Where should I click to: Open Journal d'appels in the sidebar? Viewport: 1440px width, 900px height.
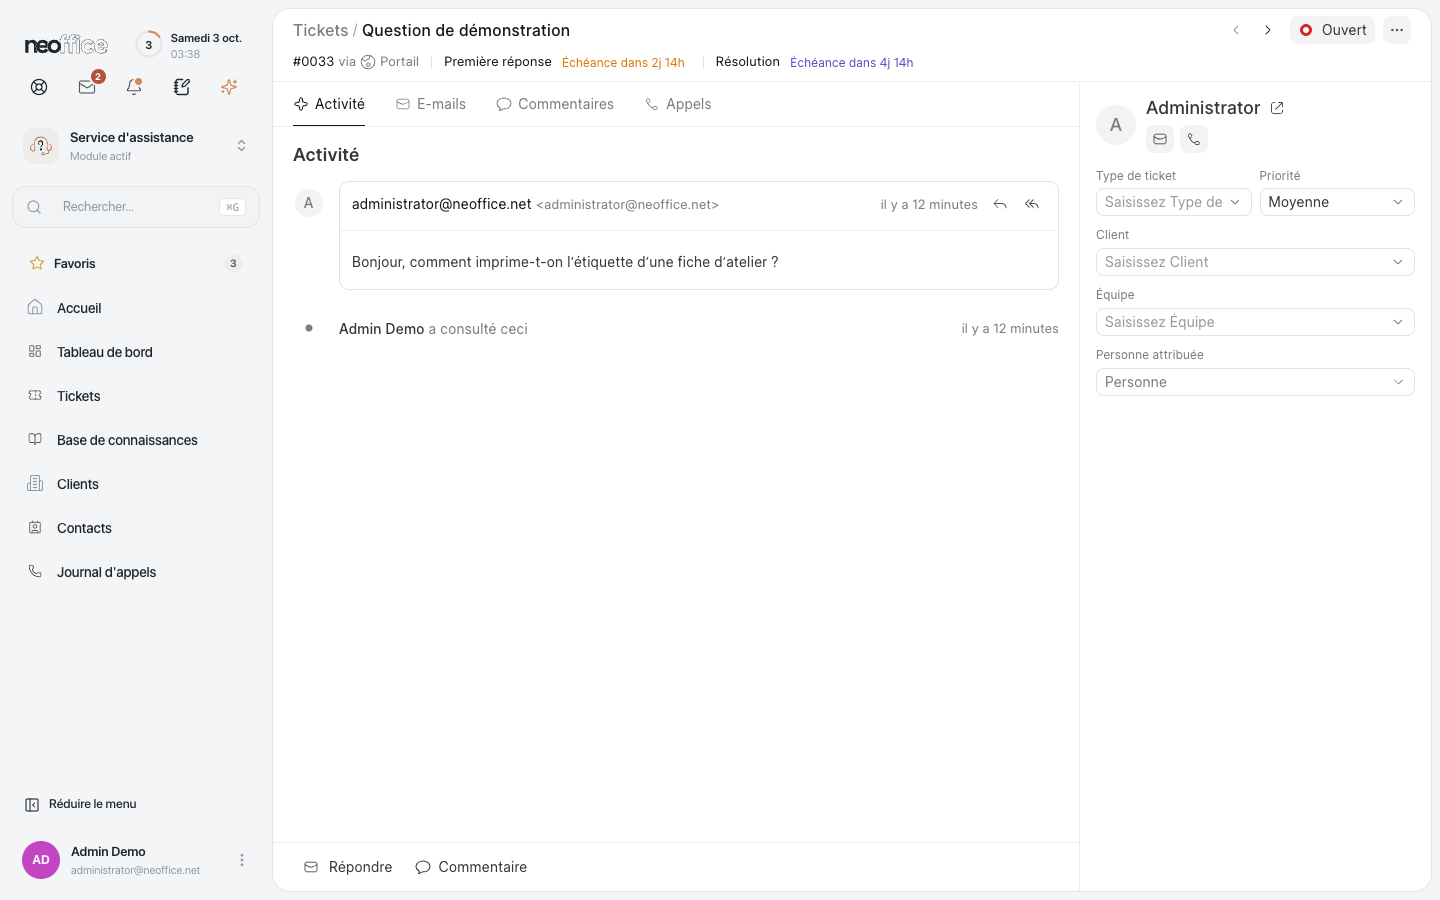(x=136, y=572)
